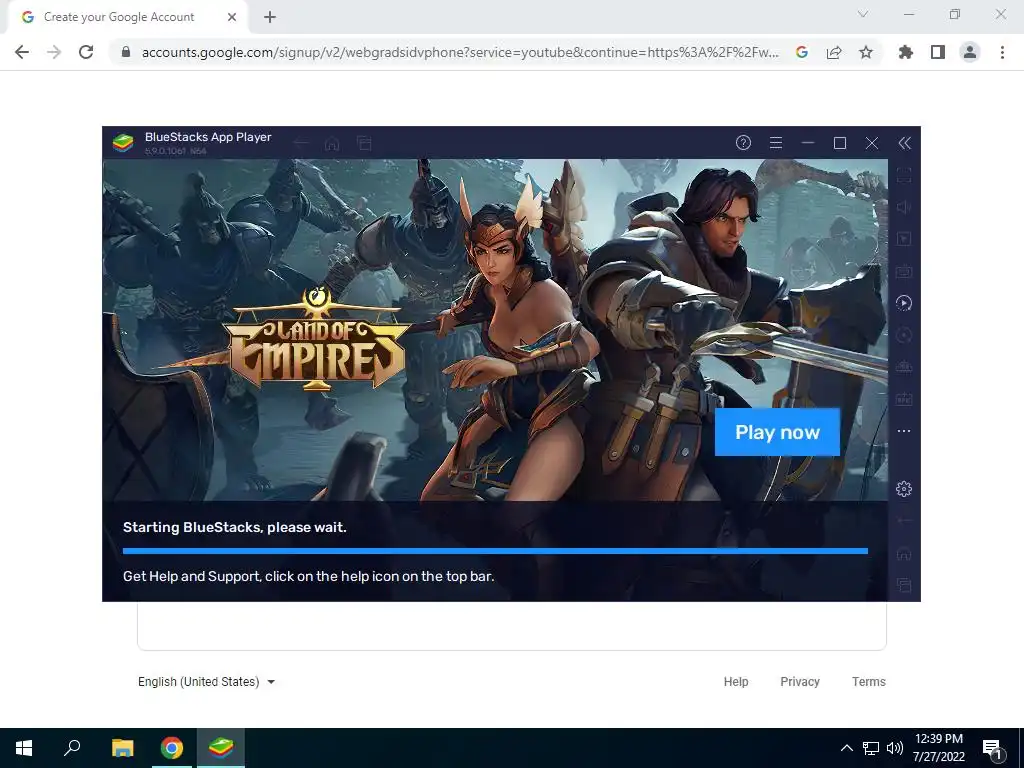The image size is (1024, 768).
Task: Select the Create your Google Account tab
Action: tap(119, 17)
